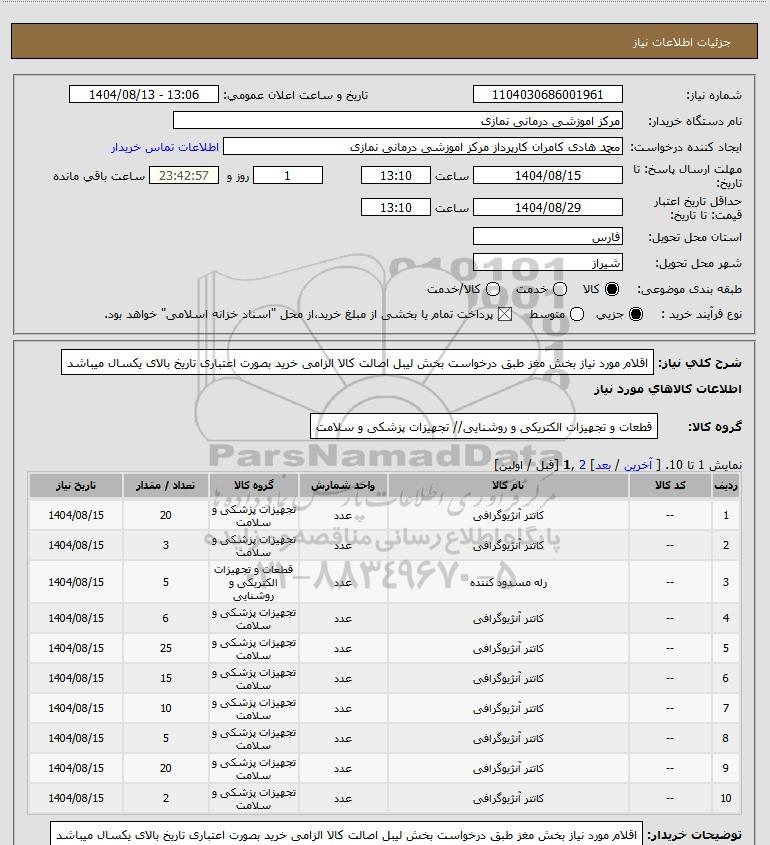Click quantity 15 in row 6
770x845 pixels.
(165, 678)
